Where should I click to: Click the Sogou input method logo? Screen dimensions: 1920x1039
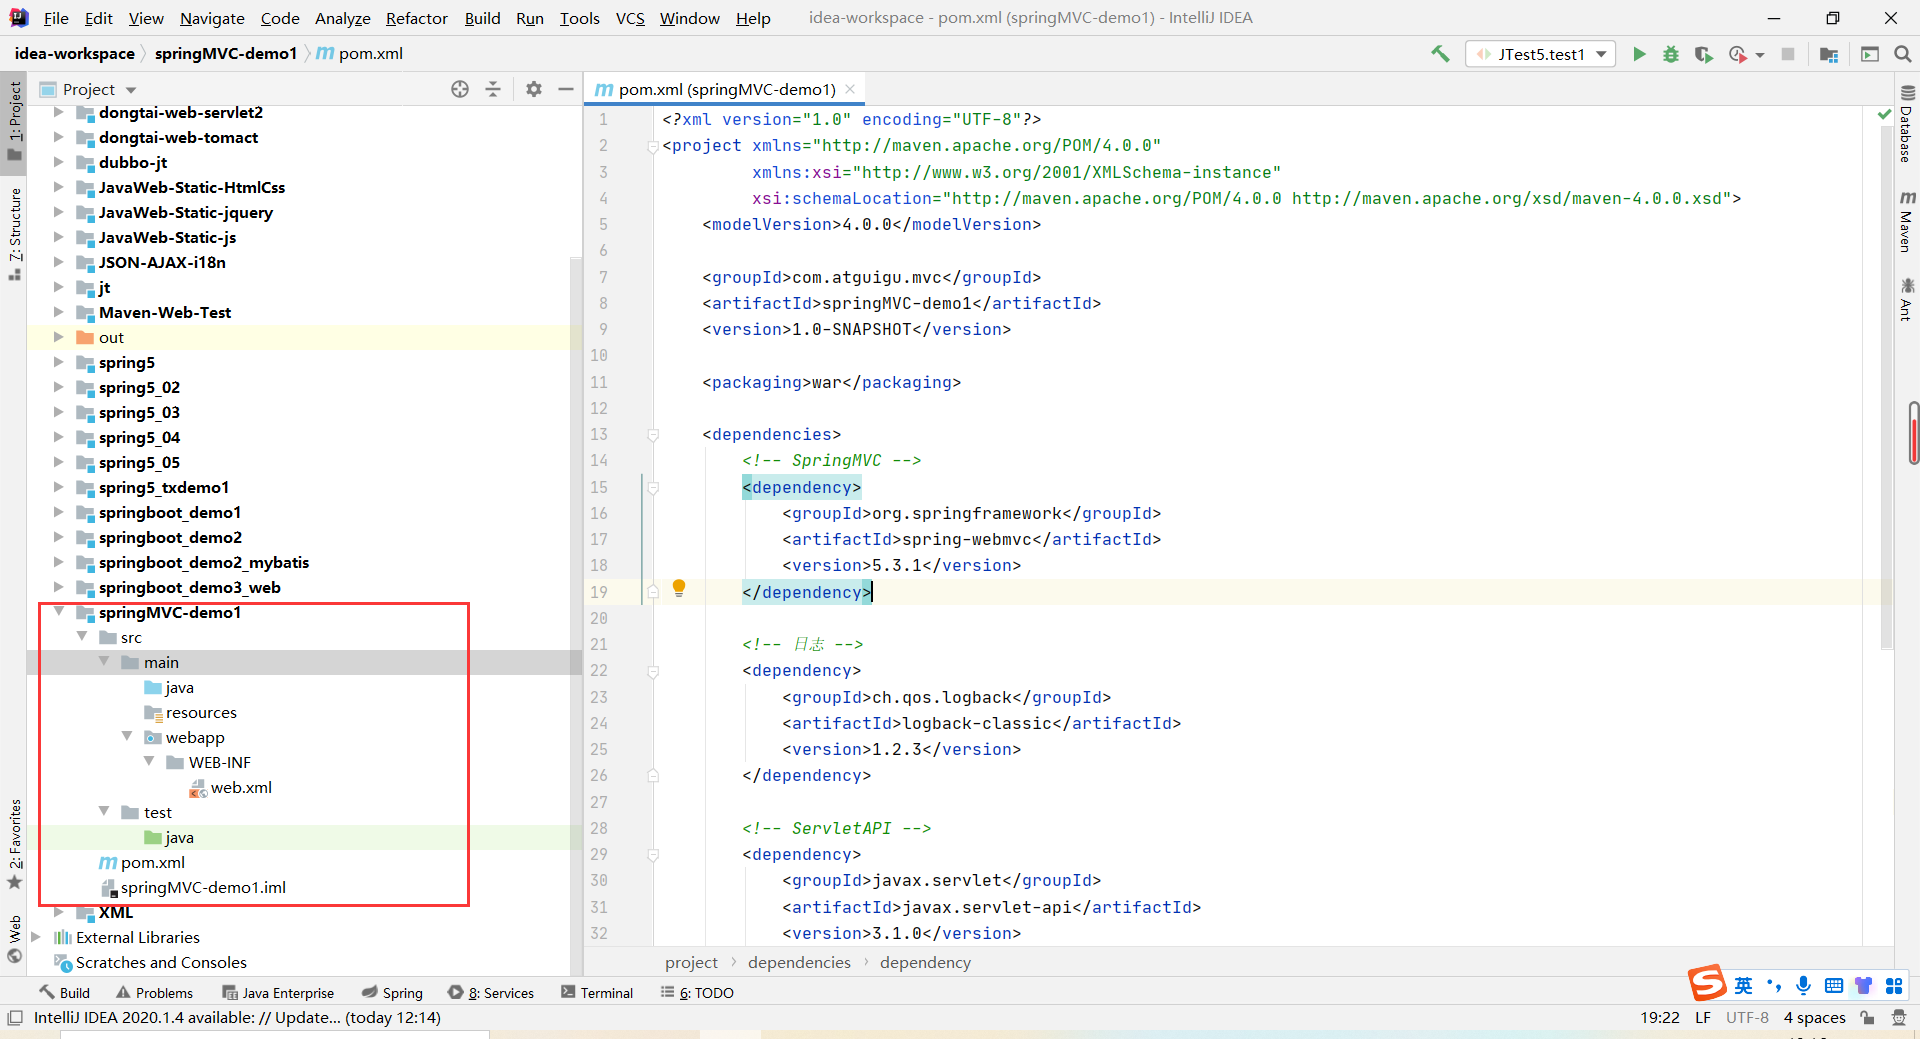[x=1708, y=984]
